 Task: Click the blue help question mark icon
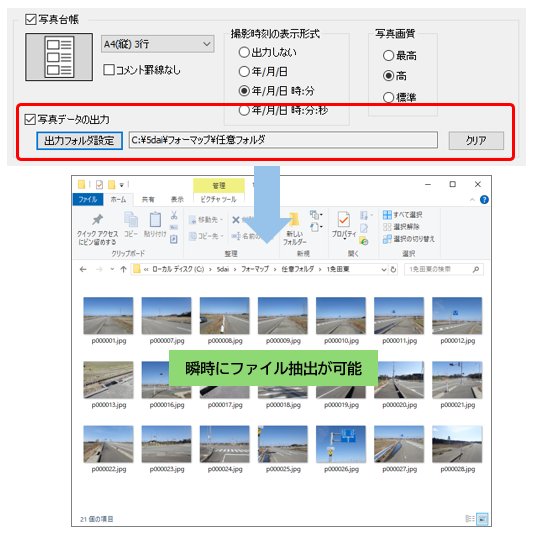click(x=484, y=200)
